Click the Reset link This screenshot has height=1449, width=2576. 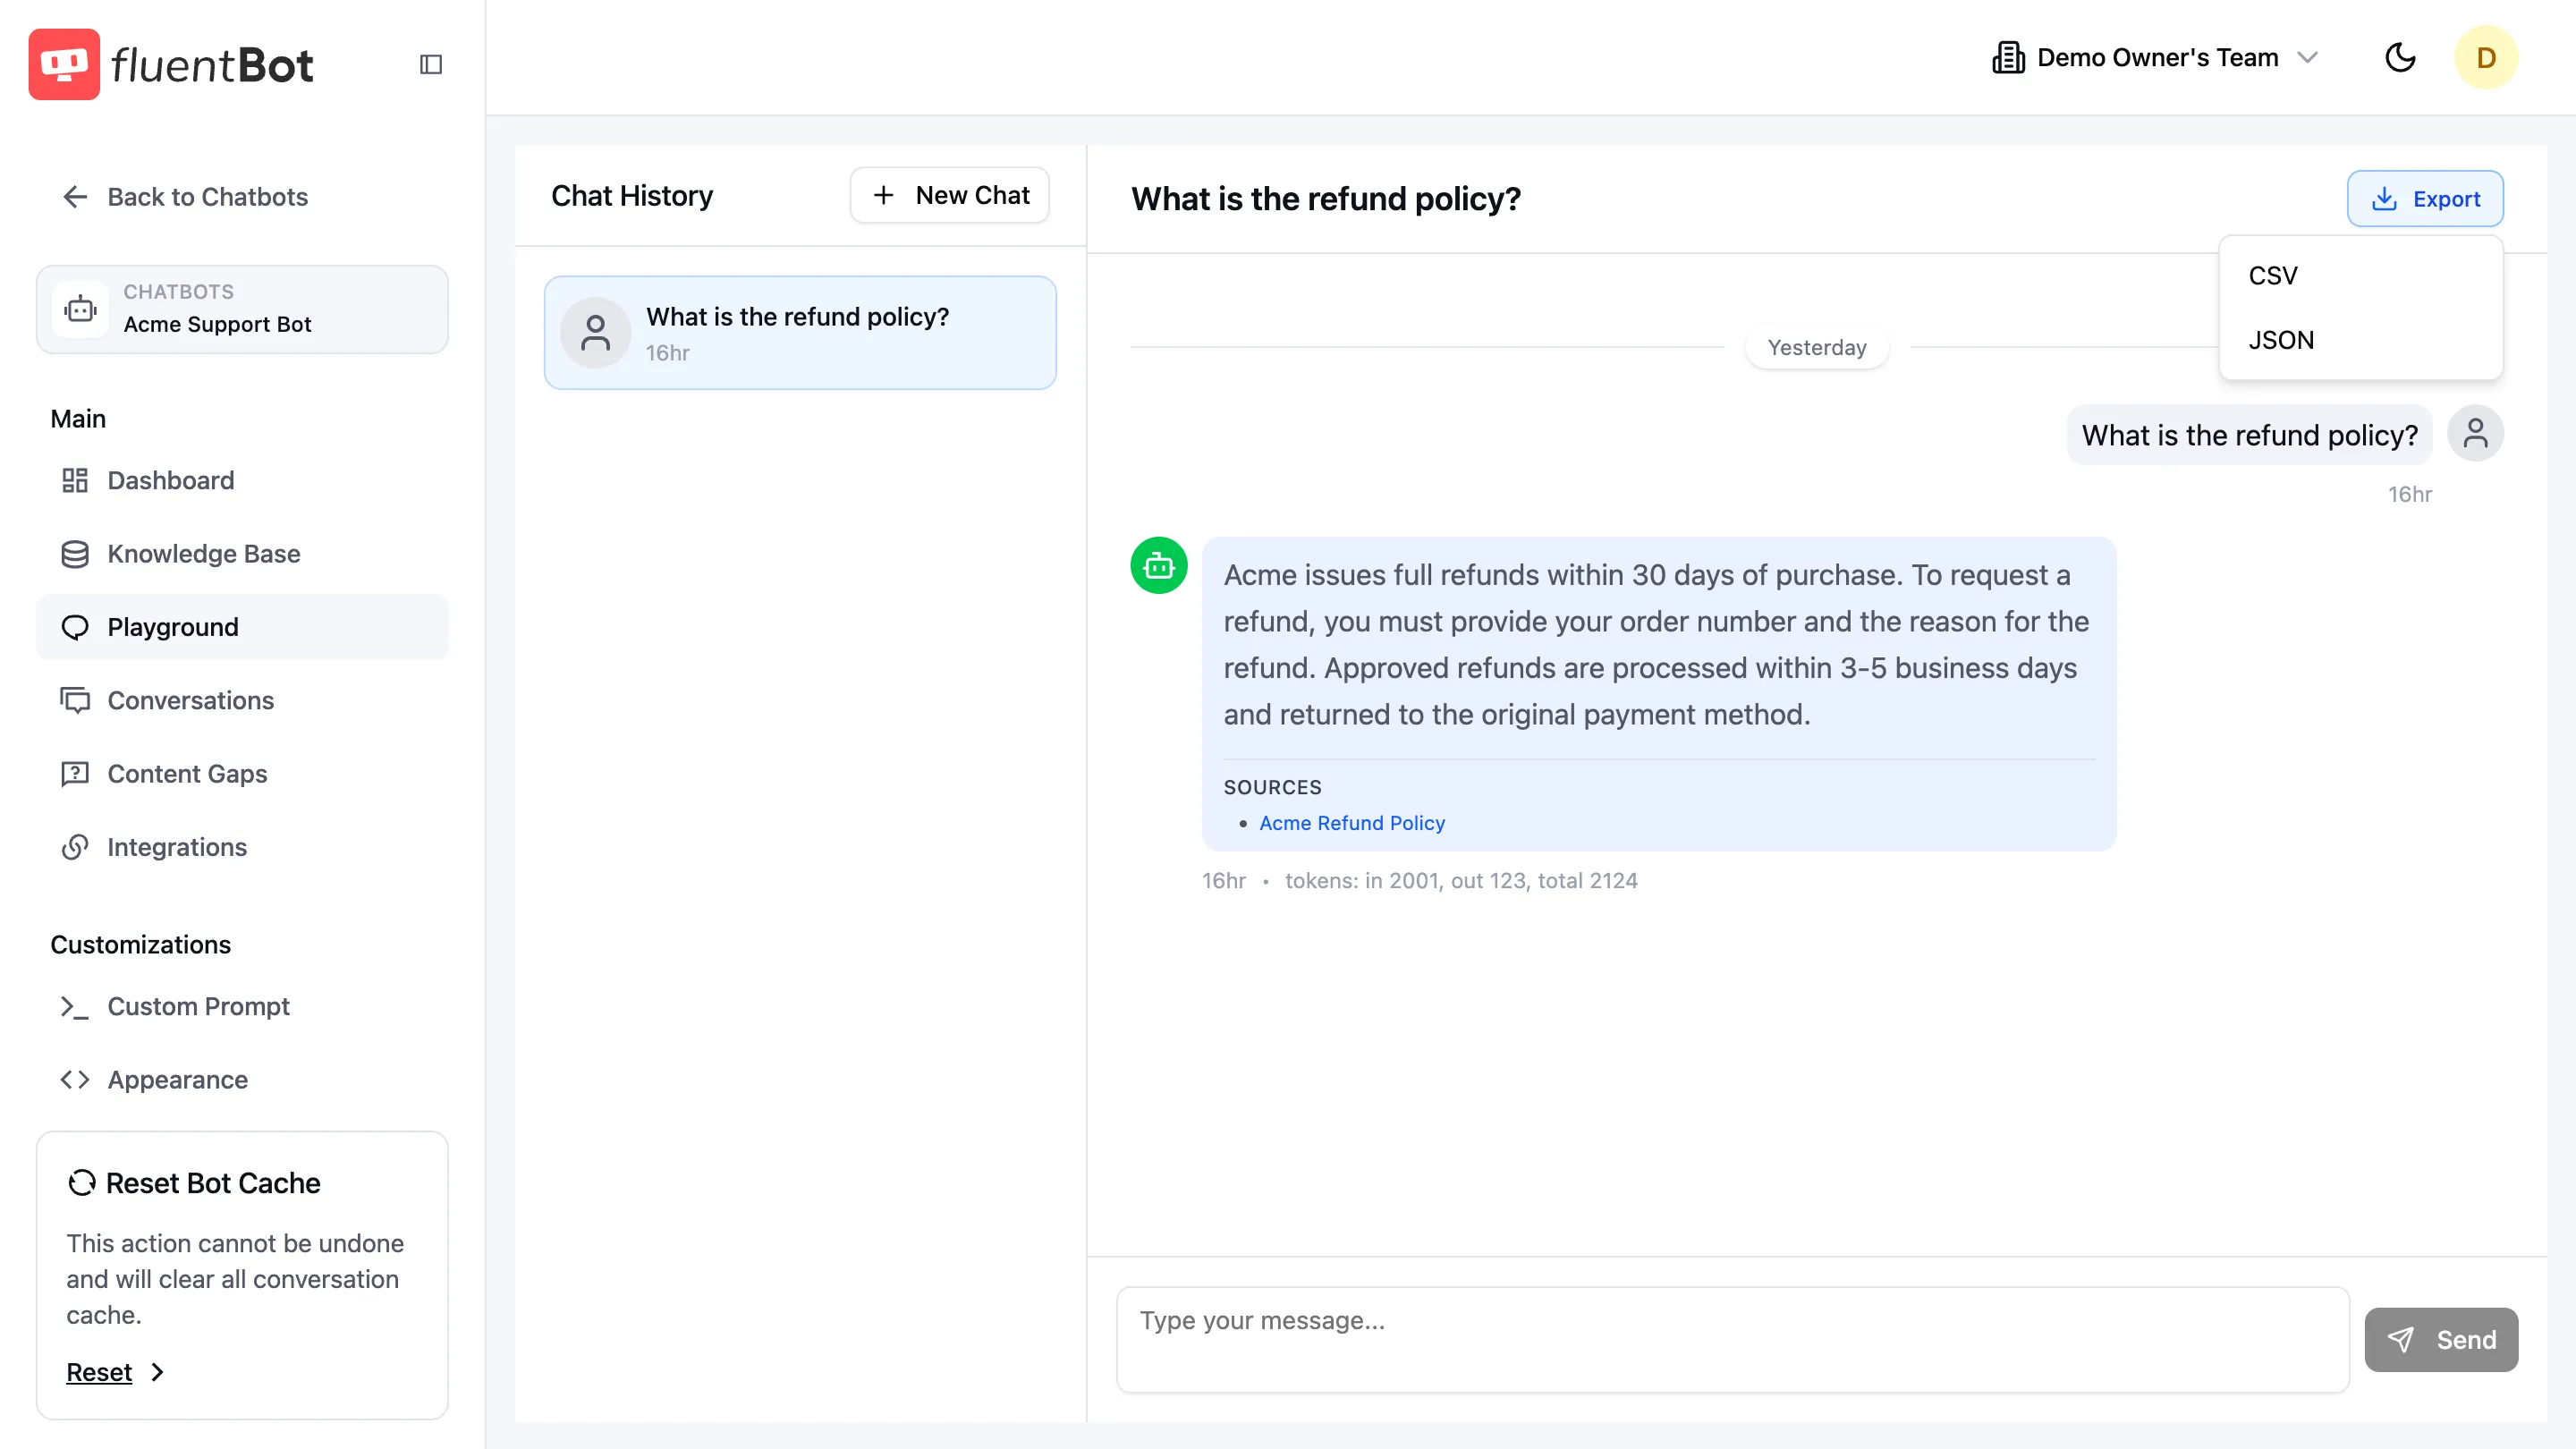coord(99,1372)
